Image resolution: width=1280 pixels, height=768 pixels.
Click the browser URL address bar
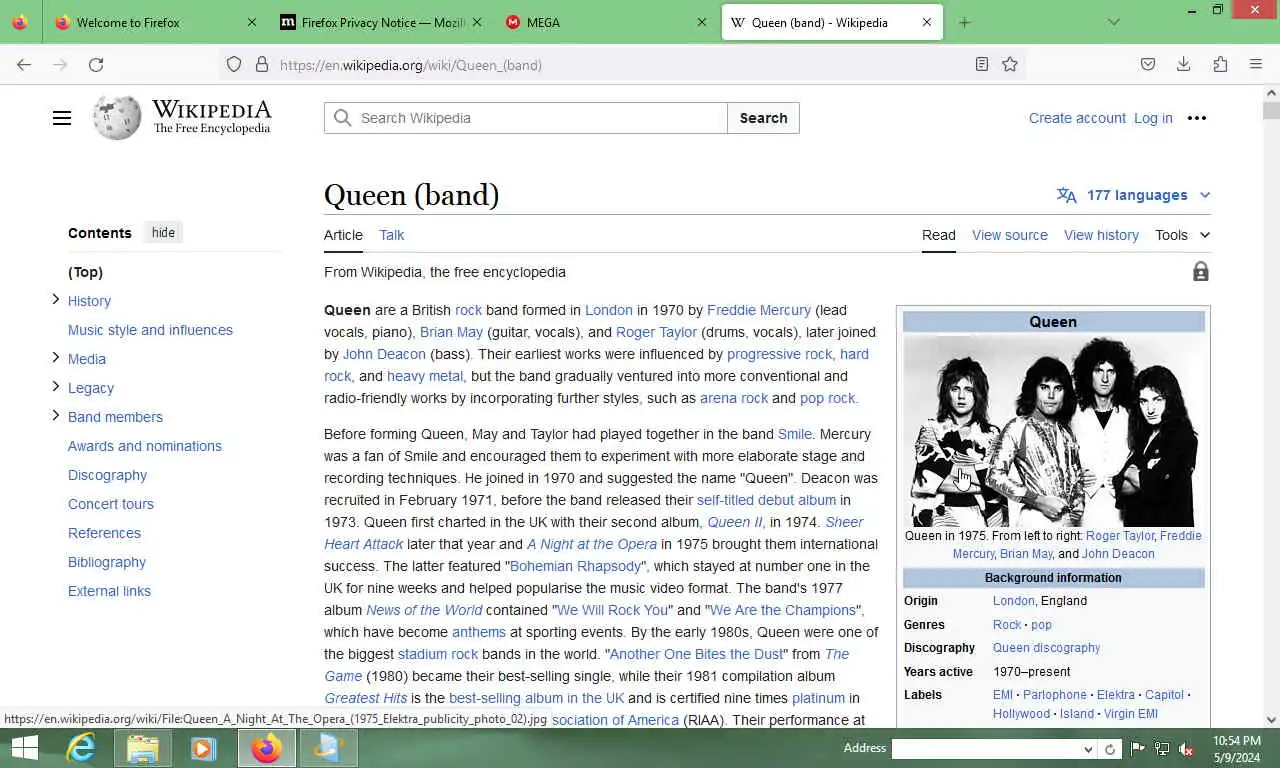point(620,65)
